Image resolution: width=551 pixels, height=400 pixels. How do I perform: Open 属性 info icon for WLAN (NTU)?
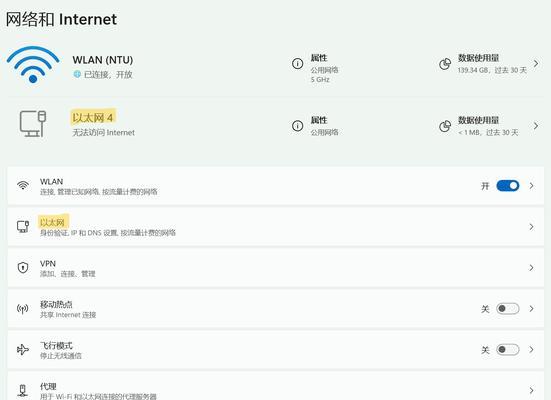tap(297, 64)
